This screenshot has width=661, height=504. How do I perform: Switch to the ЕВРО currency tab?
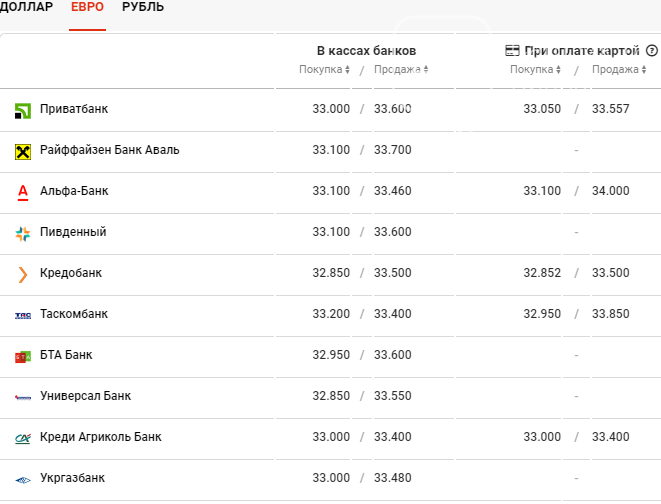[x=87, y=7]
